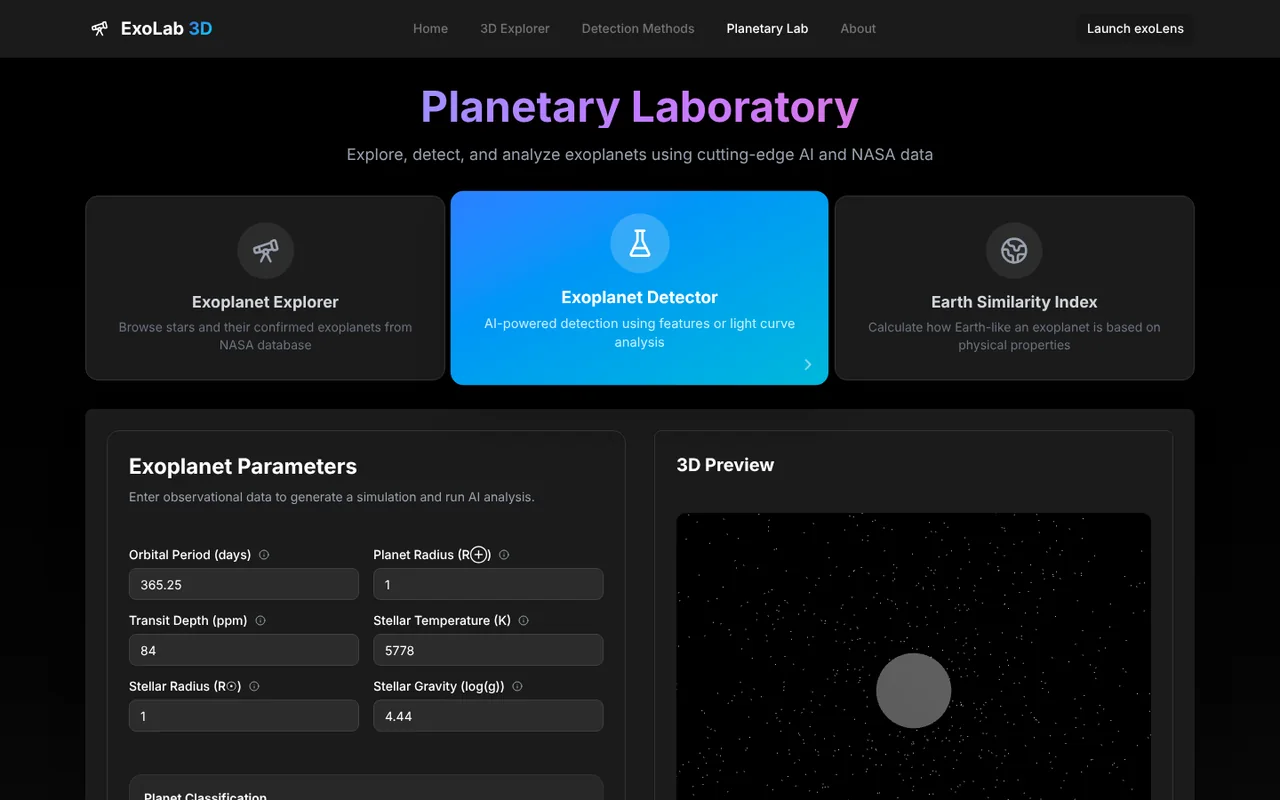Viewport: 1280px width, 800px height.
Task: Click the Stellar Radius input field
Action: (x=244, y=716)
